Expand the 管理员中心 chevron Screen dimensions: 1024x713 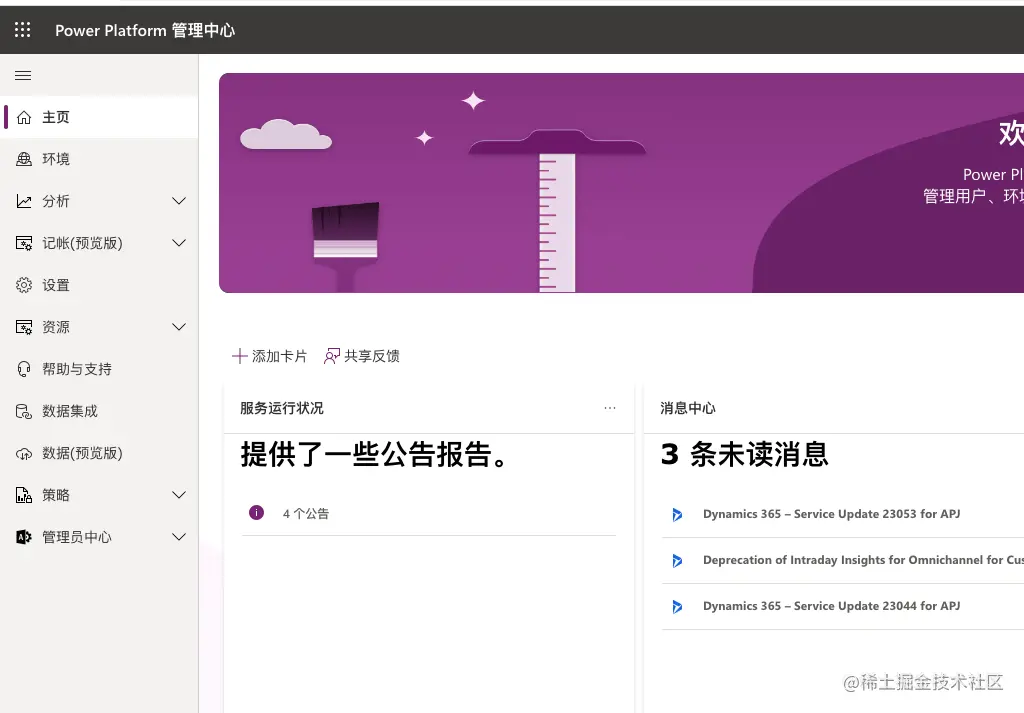[x=179, y=537]
